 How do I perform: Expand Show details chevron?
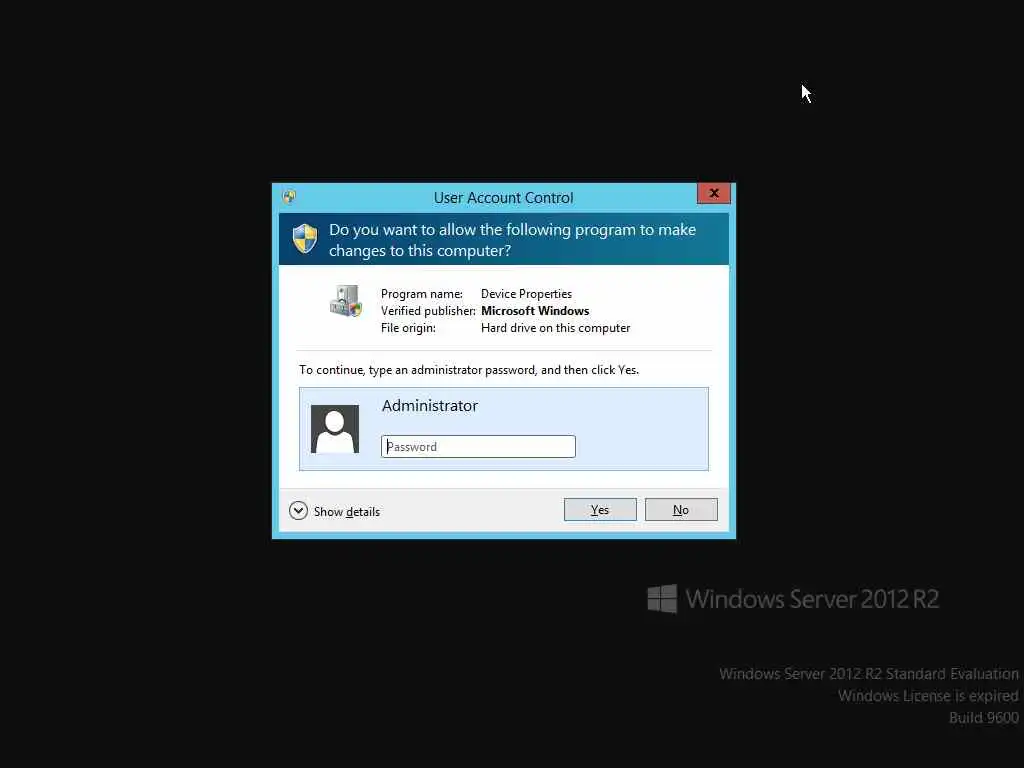coord(298,511)
